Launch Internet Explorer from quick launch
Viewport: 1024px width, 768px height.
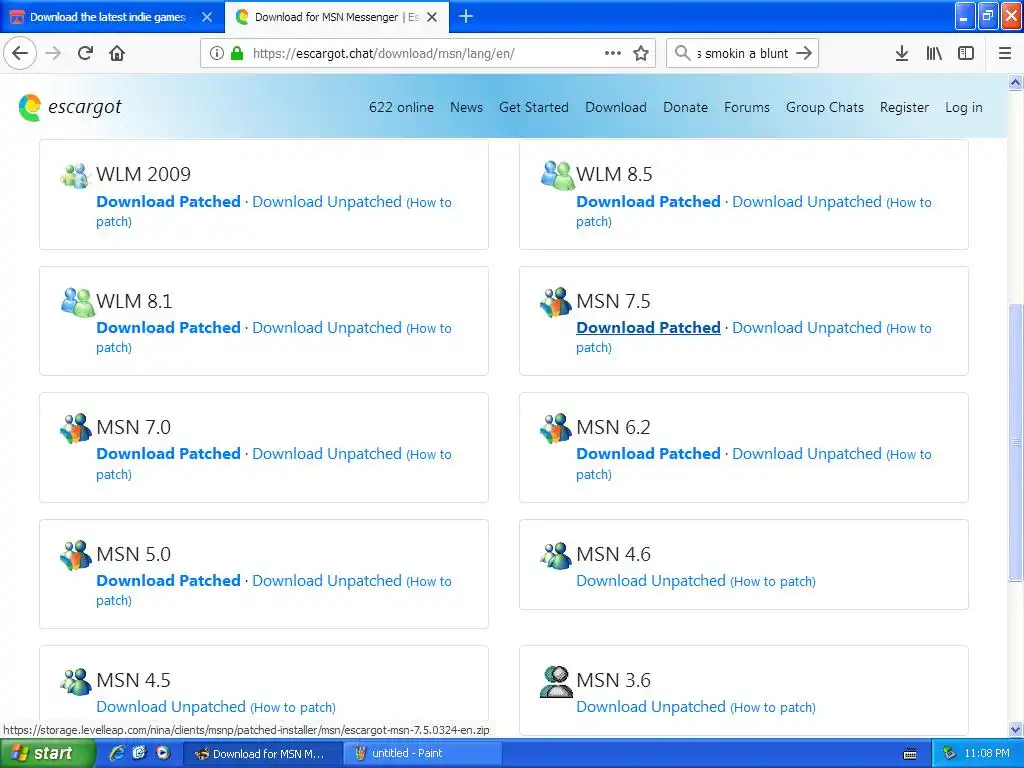(117, 753)
